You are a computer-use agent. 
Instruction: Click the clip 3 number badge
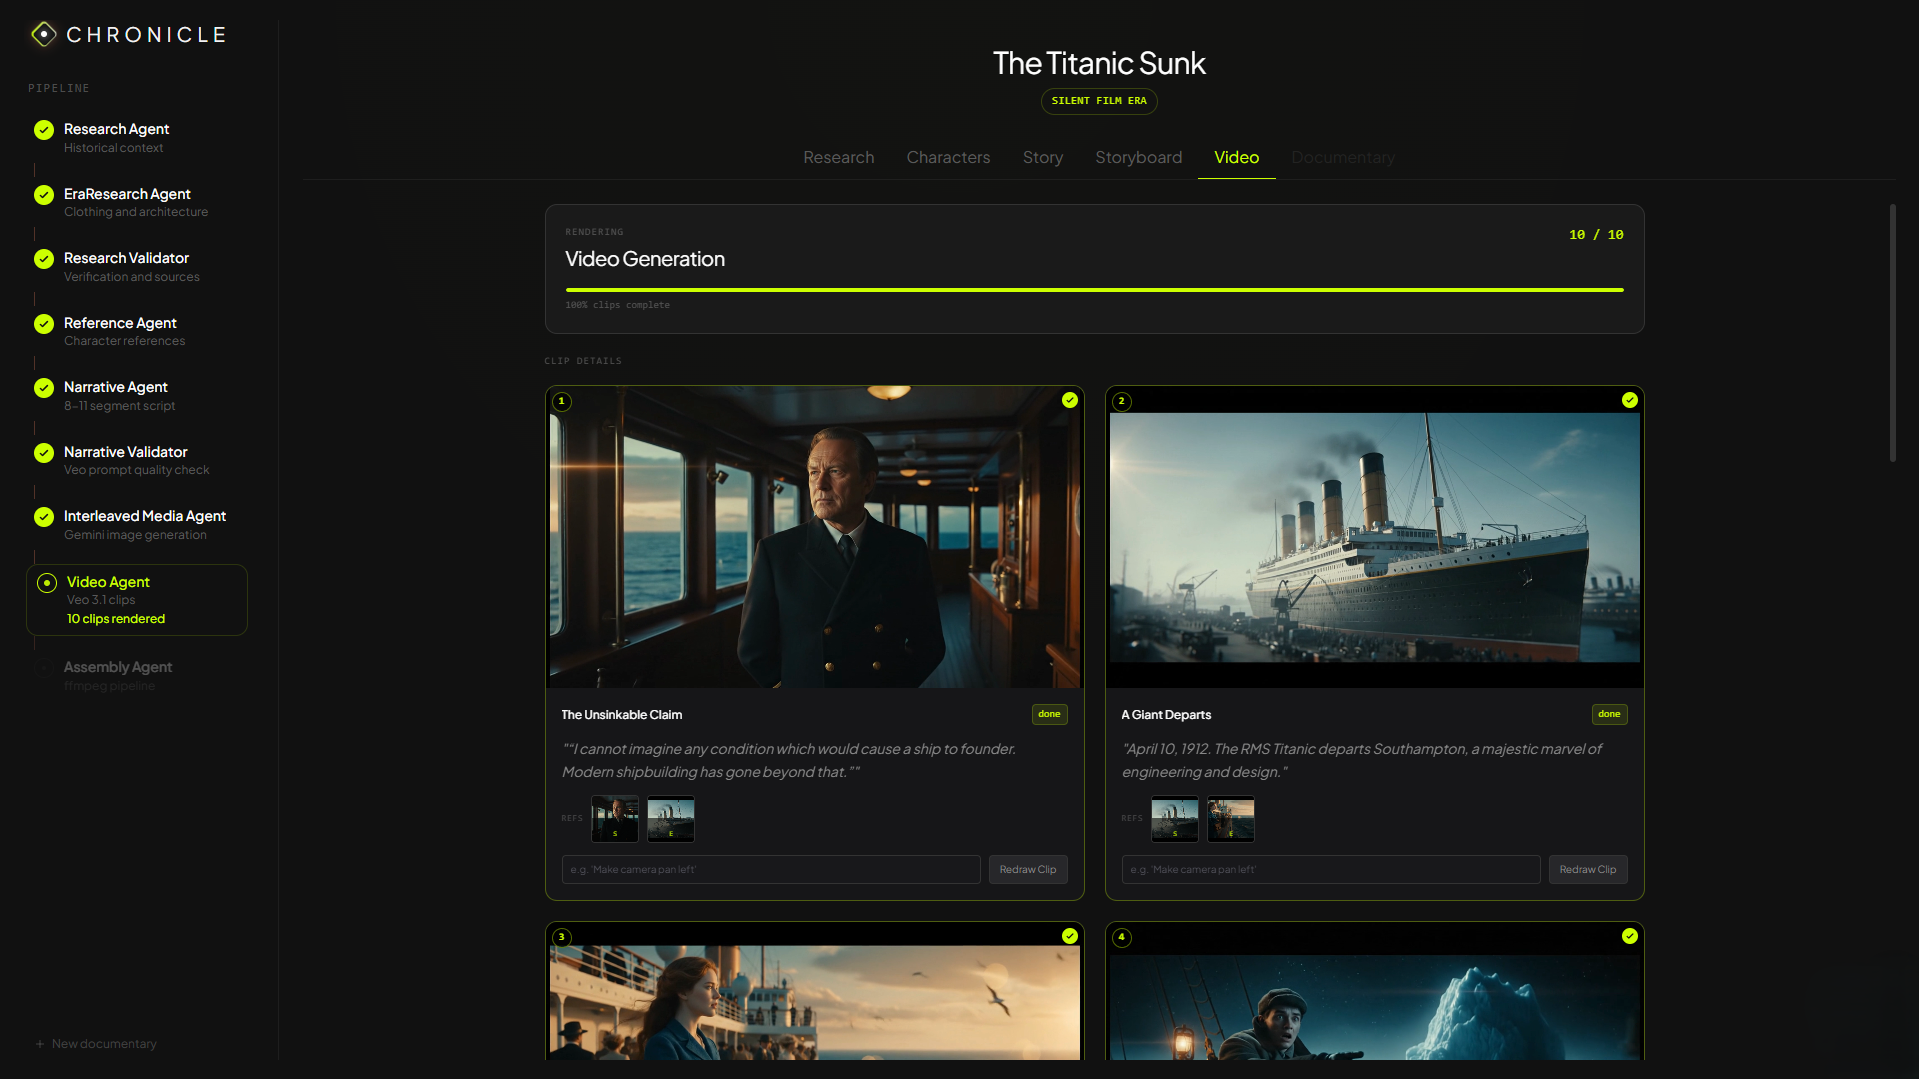coord(562,937)
